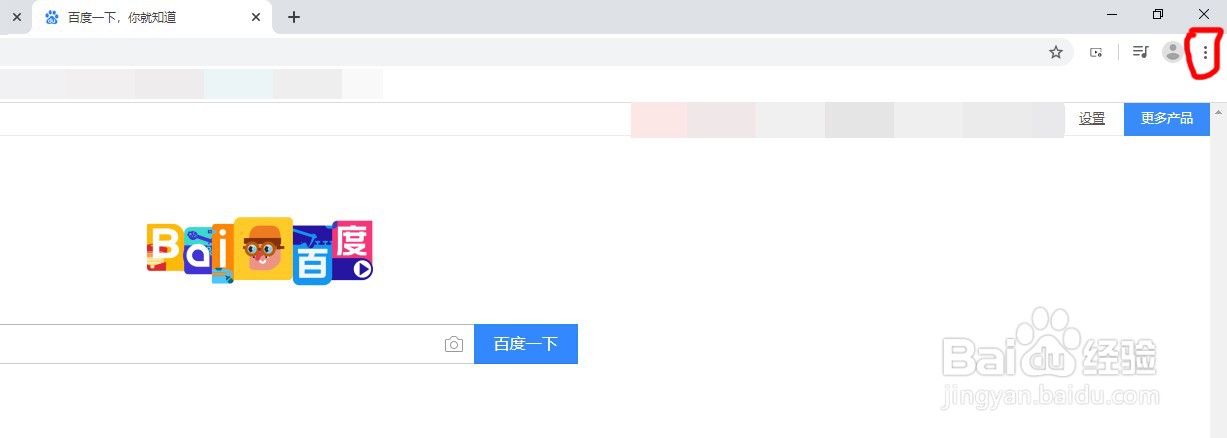
Task: Click the scrollbar up arrow
Action: click(x=1218, y=111)
